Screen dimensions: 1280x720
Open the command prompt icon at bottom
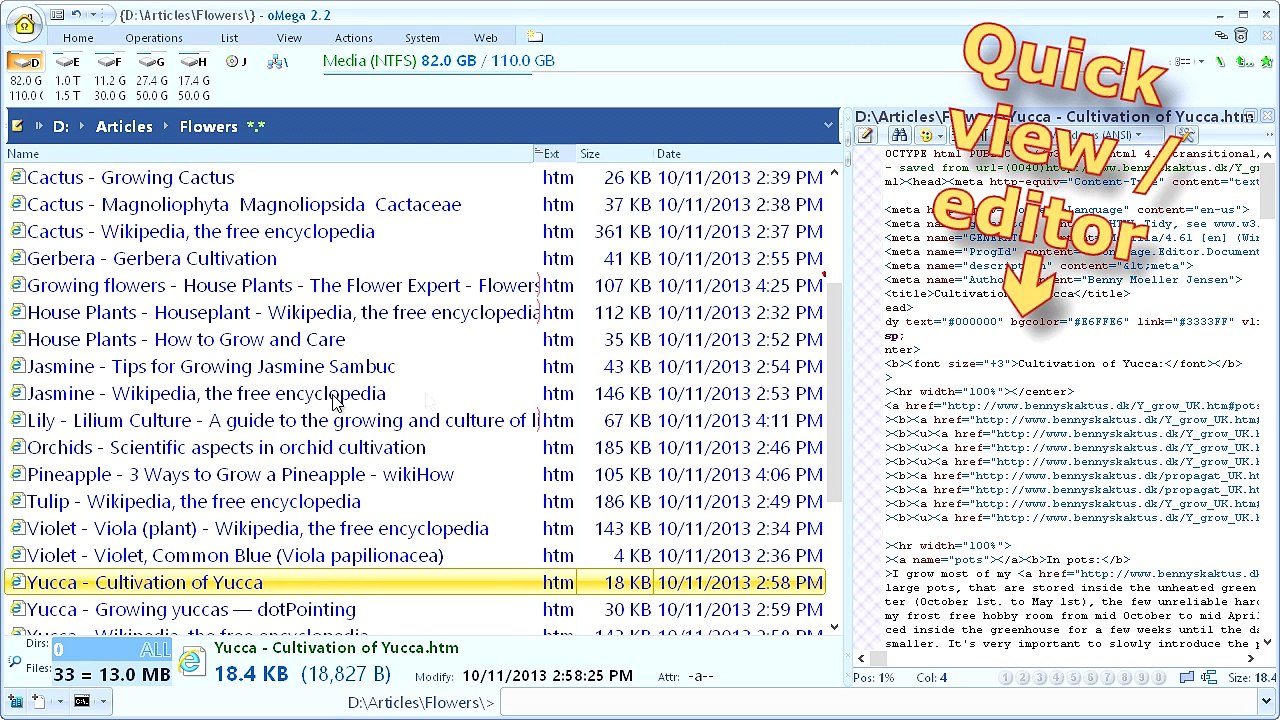[x=82, y=701]
